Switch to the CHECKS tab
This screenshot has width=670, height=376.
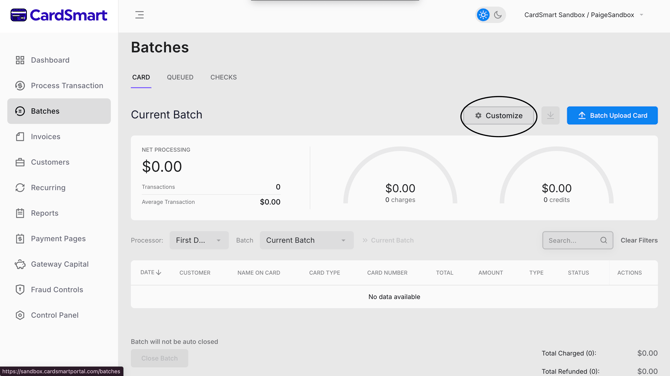click(223, 77)
